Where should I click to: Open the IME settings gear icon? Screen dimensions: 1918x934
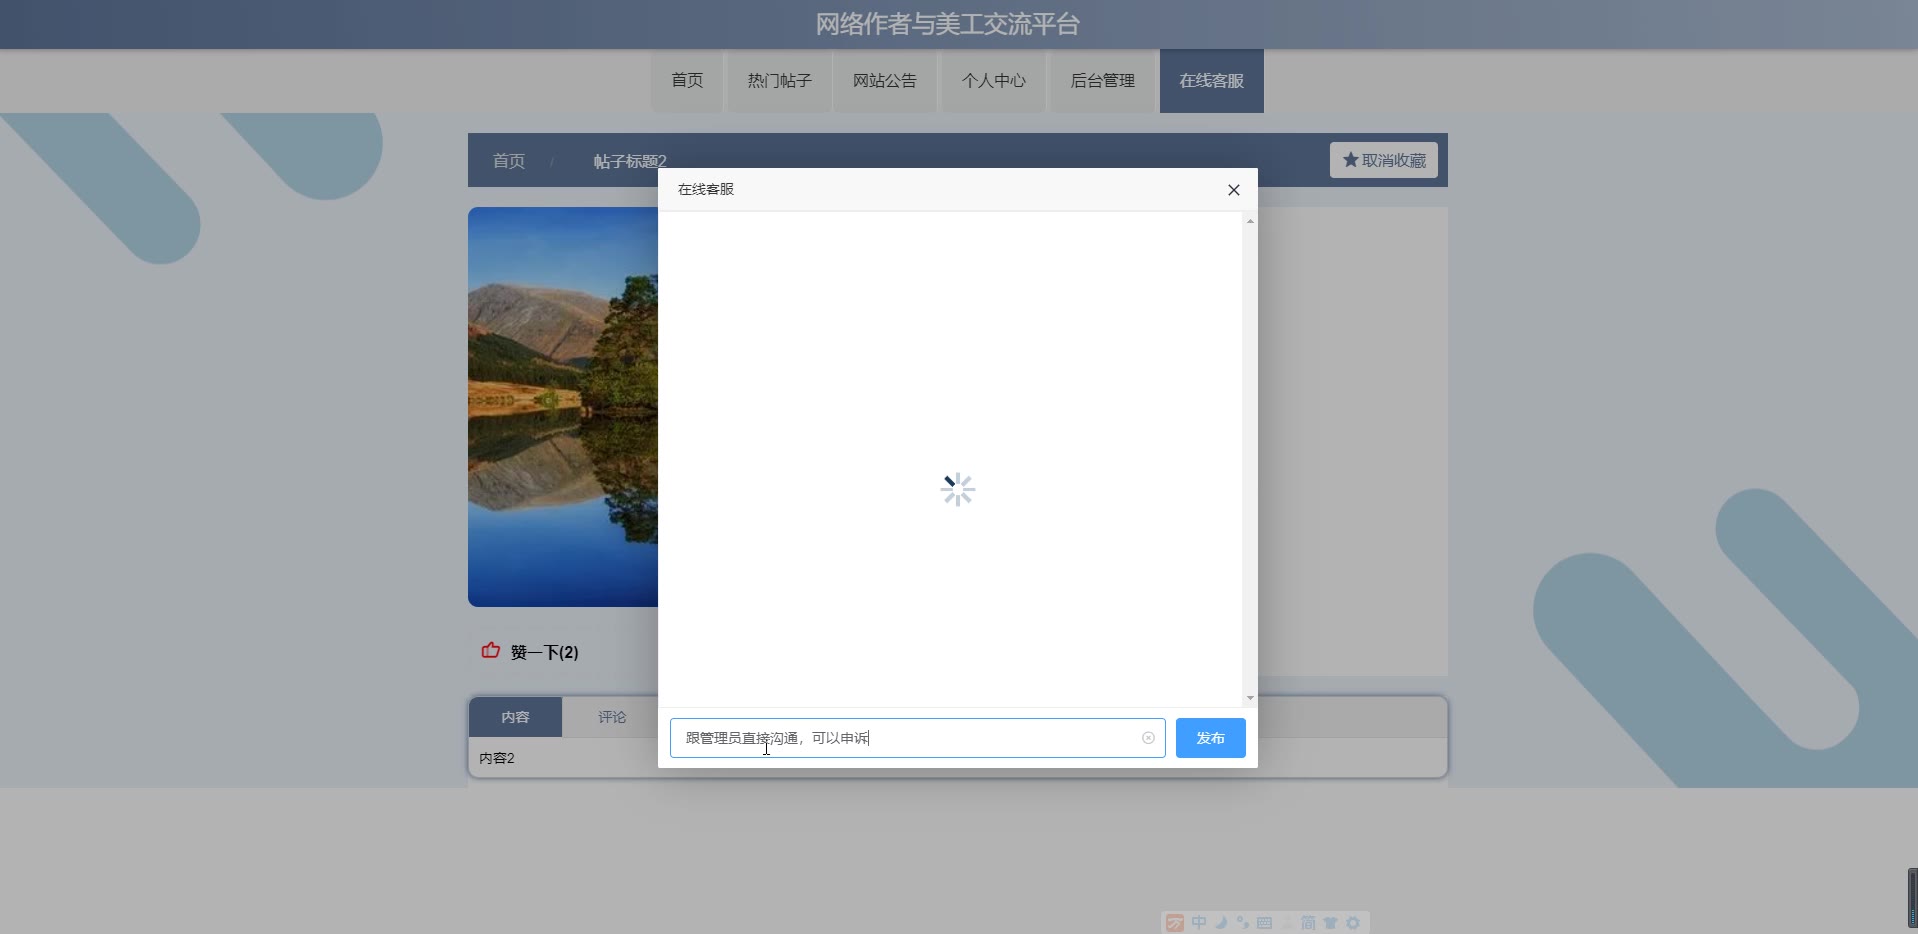pos(1353,923)
